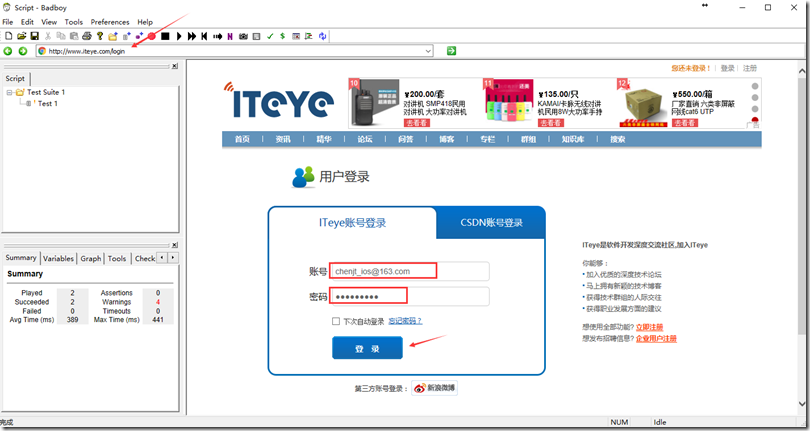Open the Tools menu
The image size is (810, 431).
click(x=74, y=22)
